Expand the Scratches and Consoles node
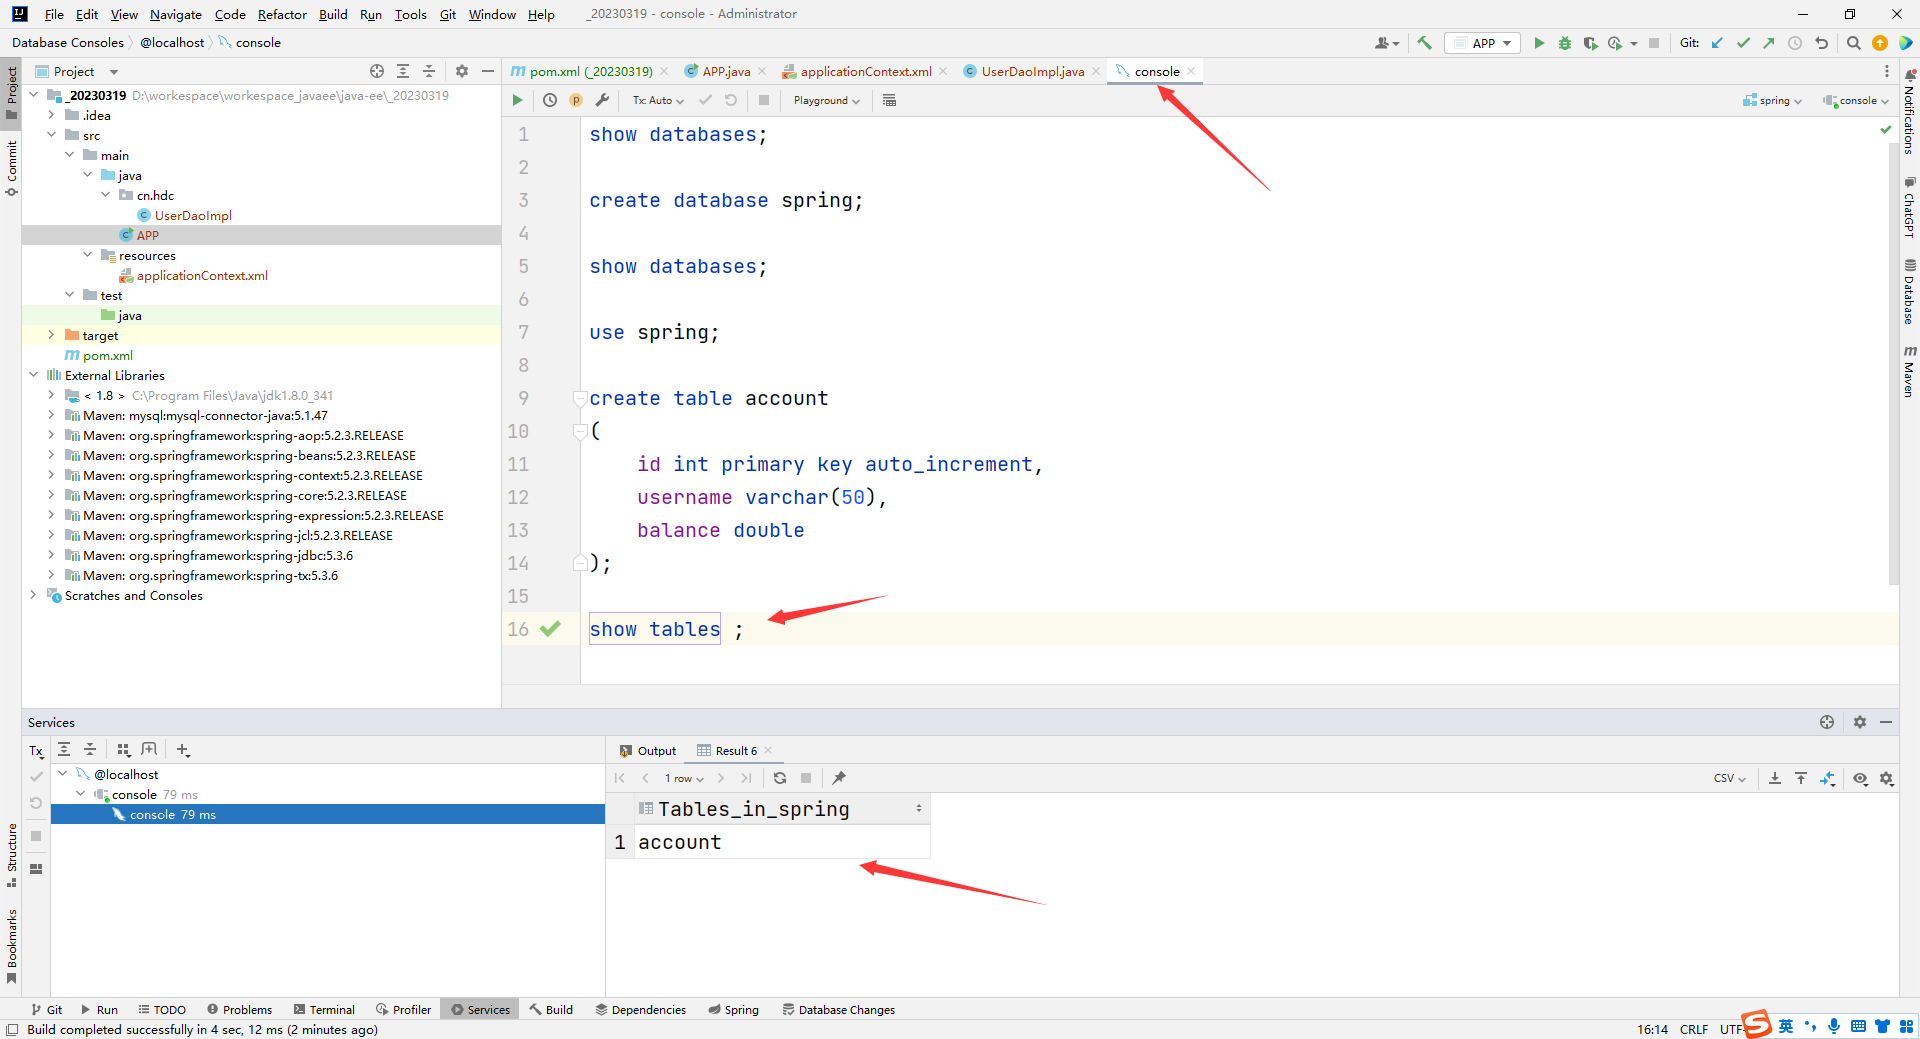This screenshot has width=1920, height=1039. (x=33, y=595)
